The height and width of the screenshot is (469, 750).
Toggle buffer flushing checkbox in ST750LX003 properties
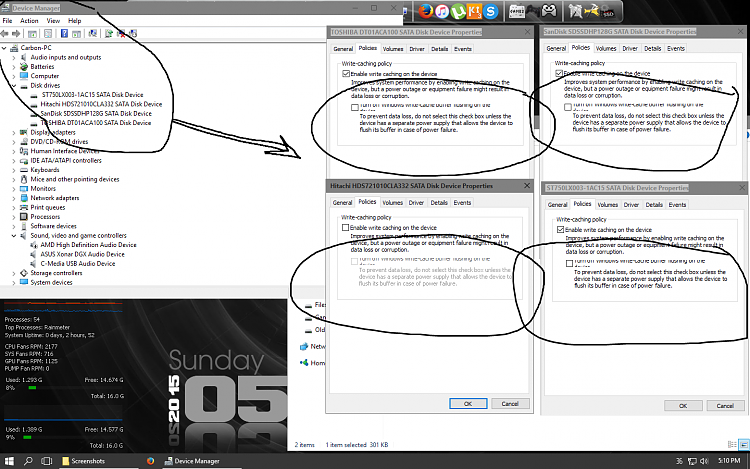(x=569, y=263)
